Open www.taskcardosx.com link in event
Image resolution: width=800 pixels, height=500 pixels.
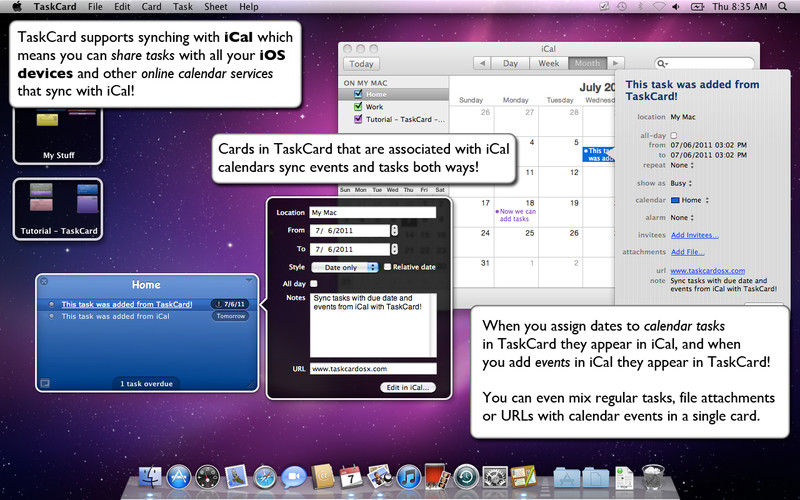click(x=707, y=271)
